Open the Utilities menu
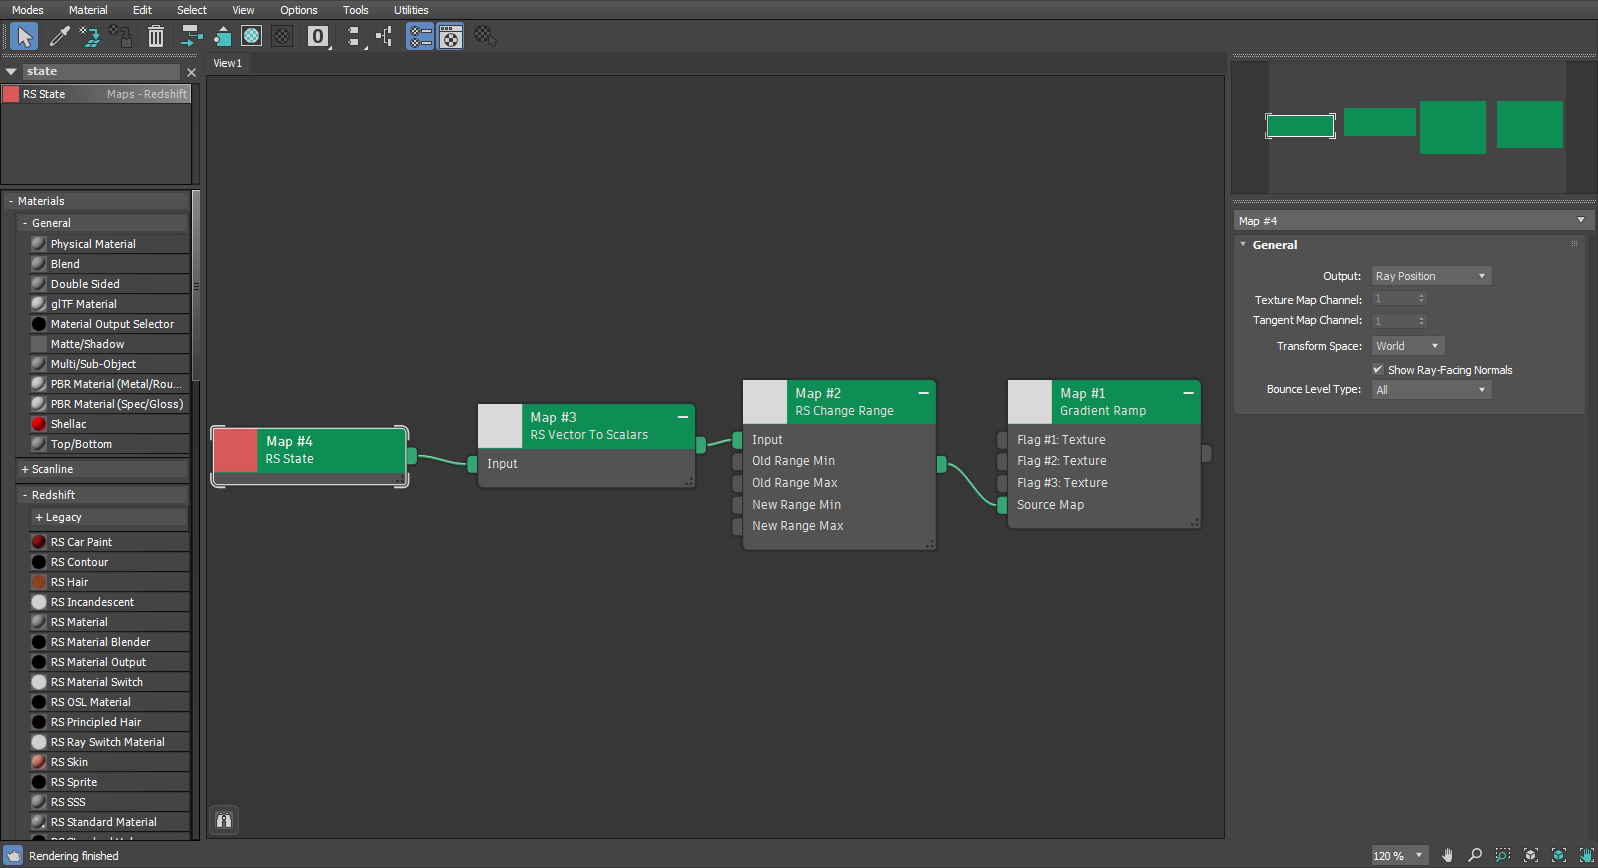1598x868 pixels. (411, 10)
